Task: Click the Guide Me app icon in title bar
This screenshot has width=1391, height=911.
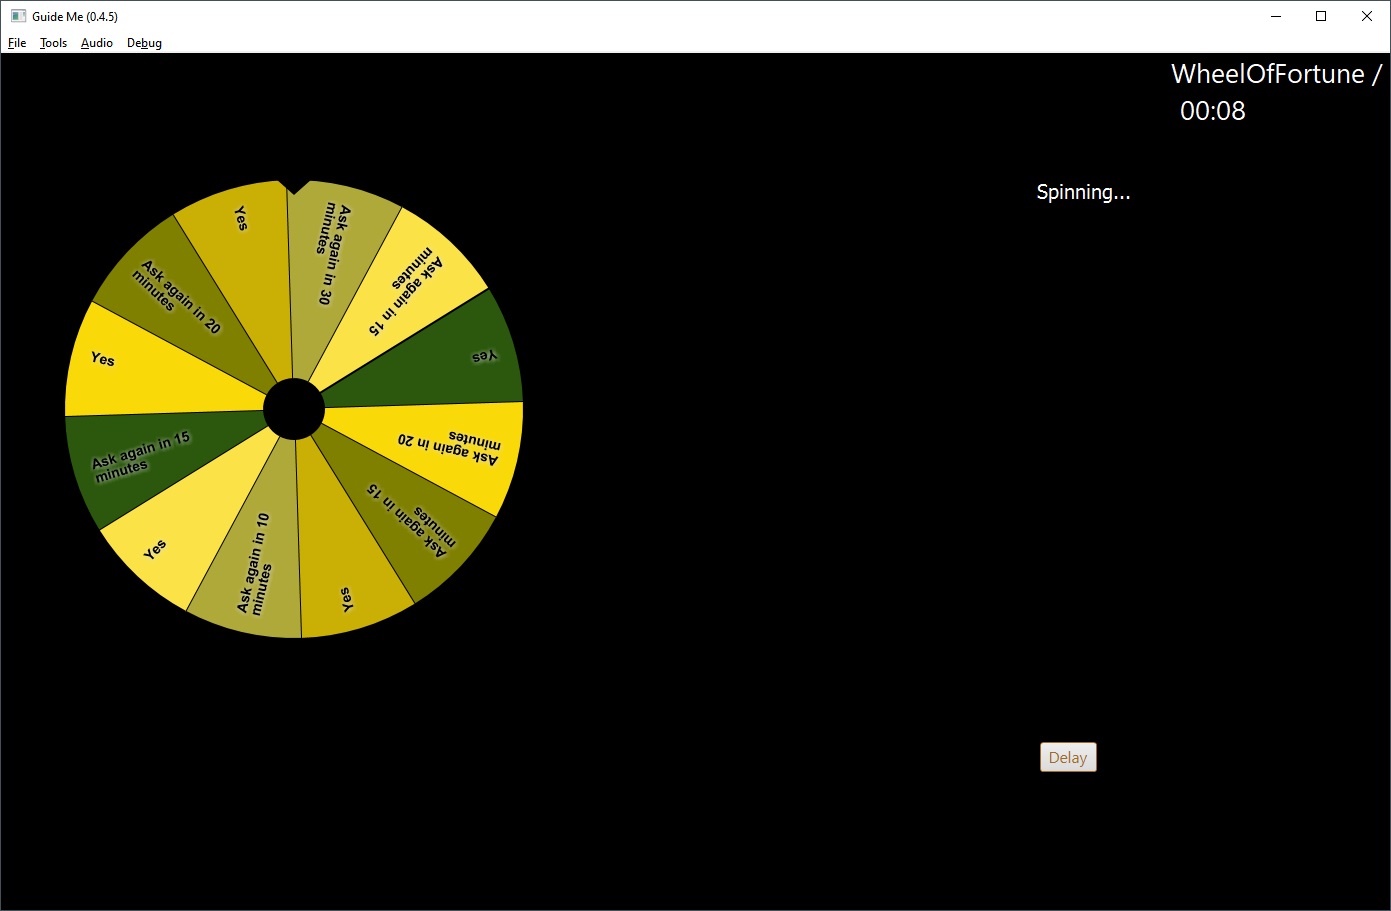Action: (x=18, y=16)
